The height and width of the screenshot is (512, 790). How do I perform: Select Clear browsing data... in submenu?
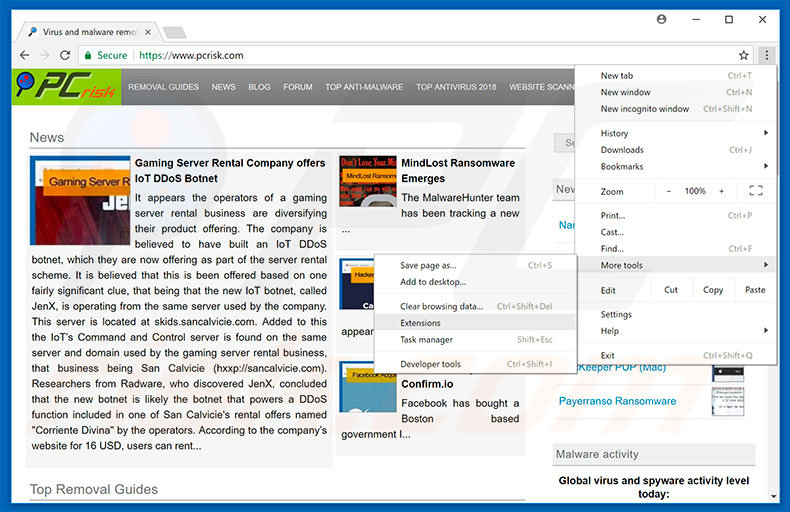click(475, 306)
